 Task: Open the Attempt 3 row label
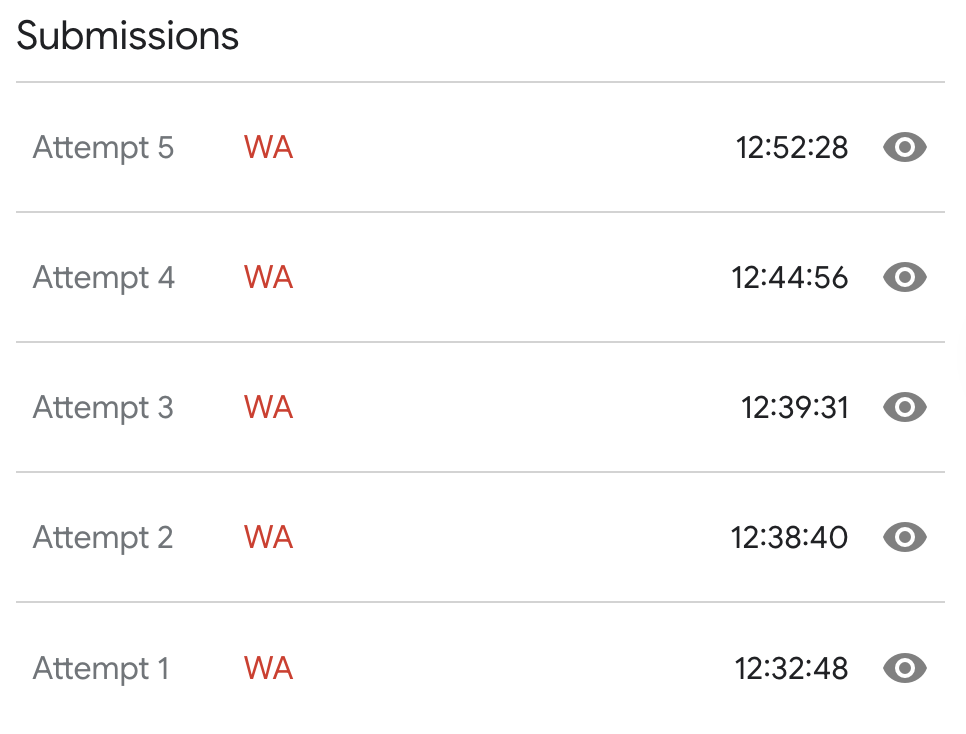tap(104, 409)
